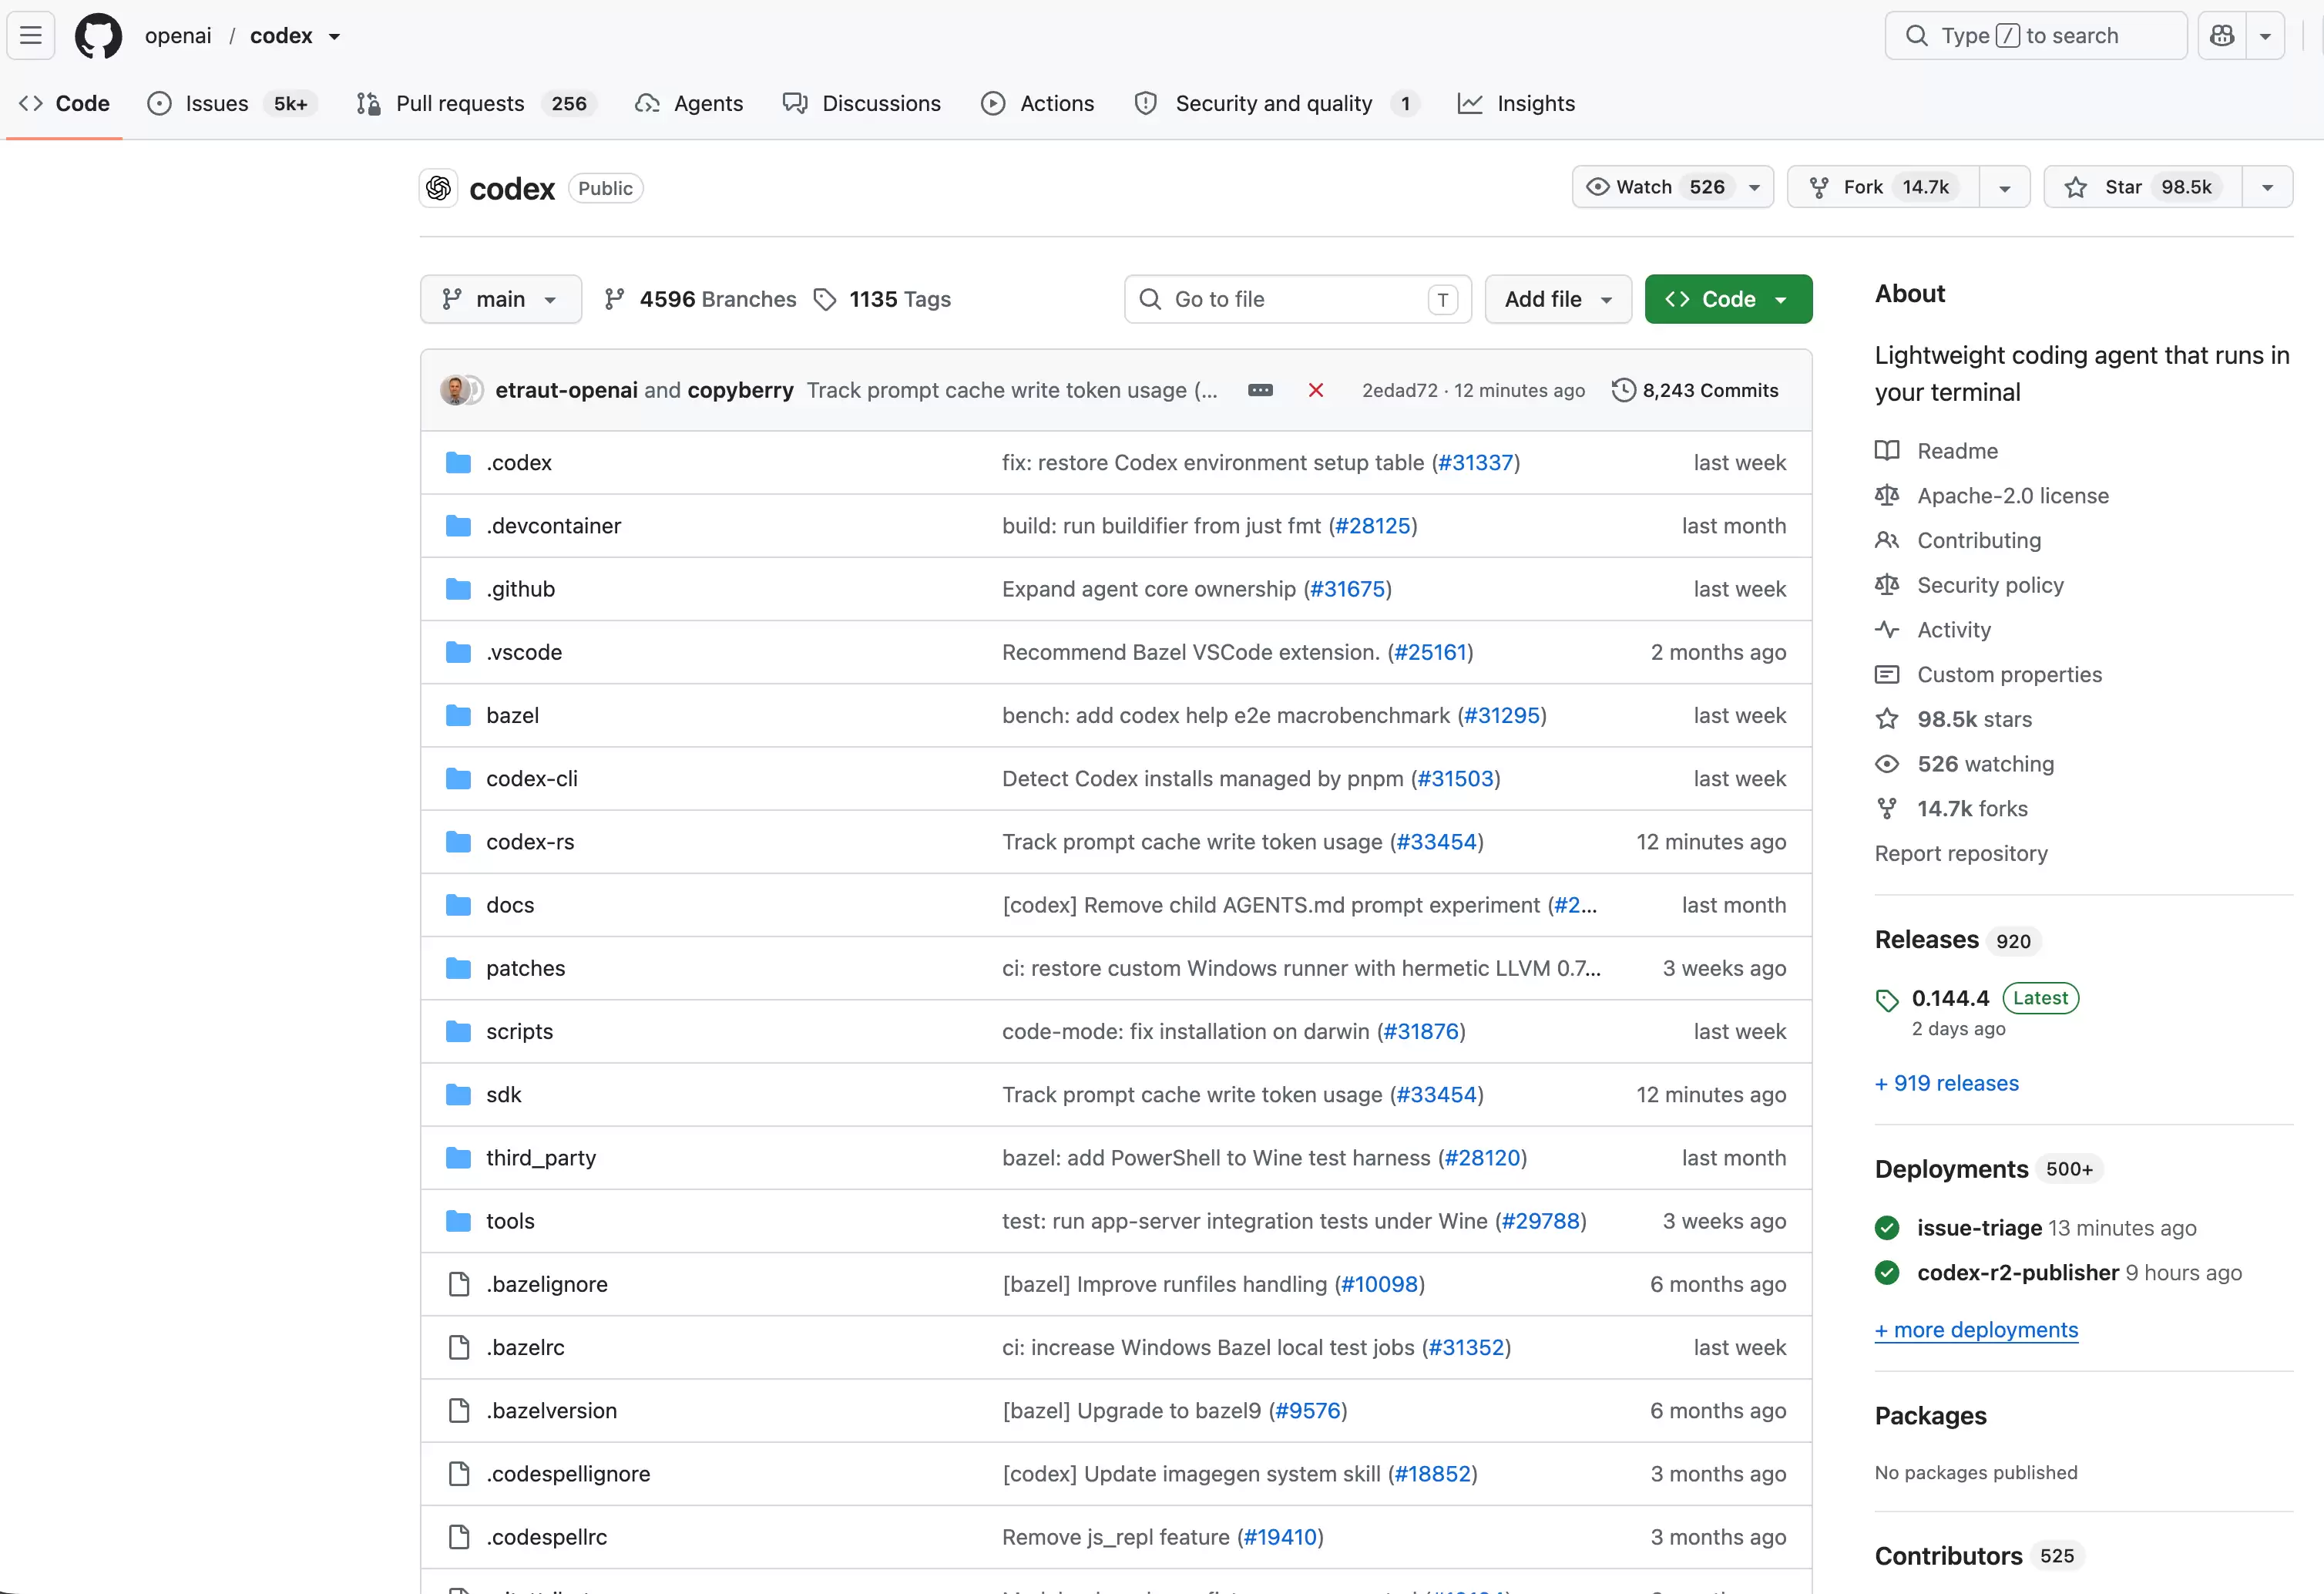Click the OpenAI repository avatar icon
The width and height of the screenshot is (2324, 1594).
[x=438, y=188]
